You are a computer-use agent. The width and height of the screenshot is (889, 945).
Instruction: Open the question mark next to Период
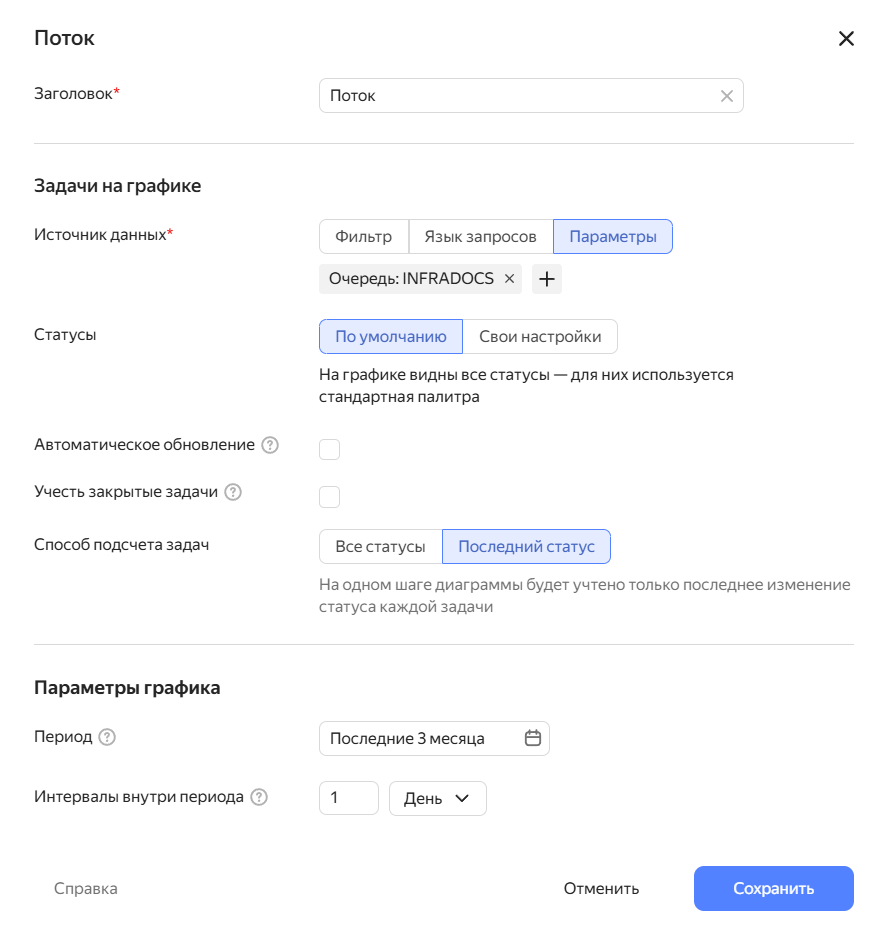click(x=107, y=737)
